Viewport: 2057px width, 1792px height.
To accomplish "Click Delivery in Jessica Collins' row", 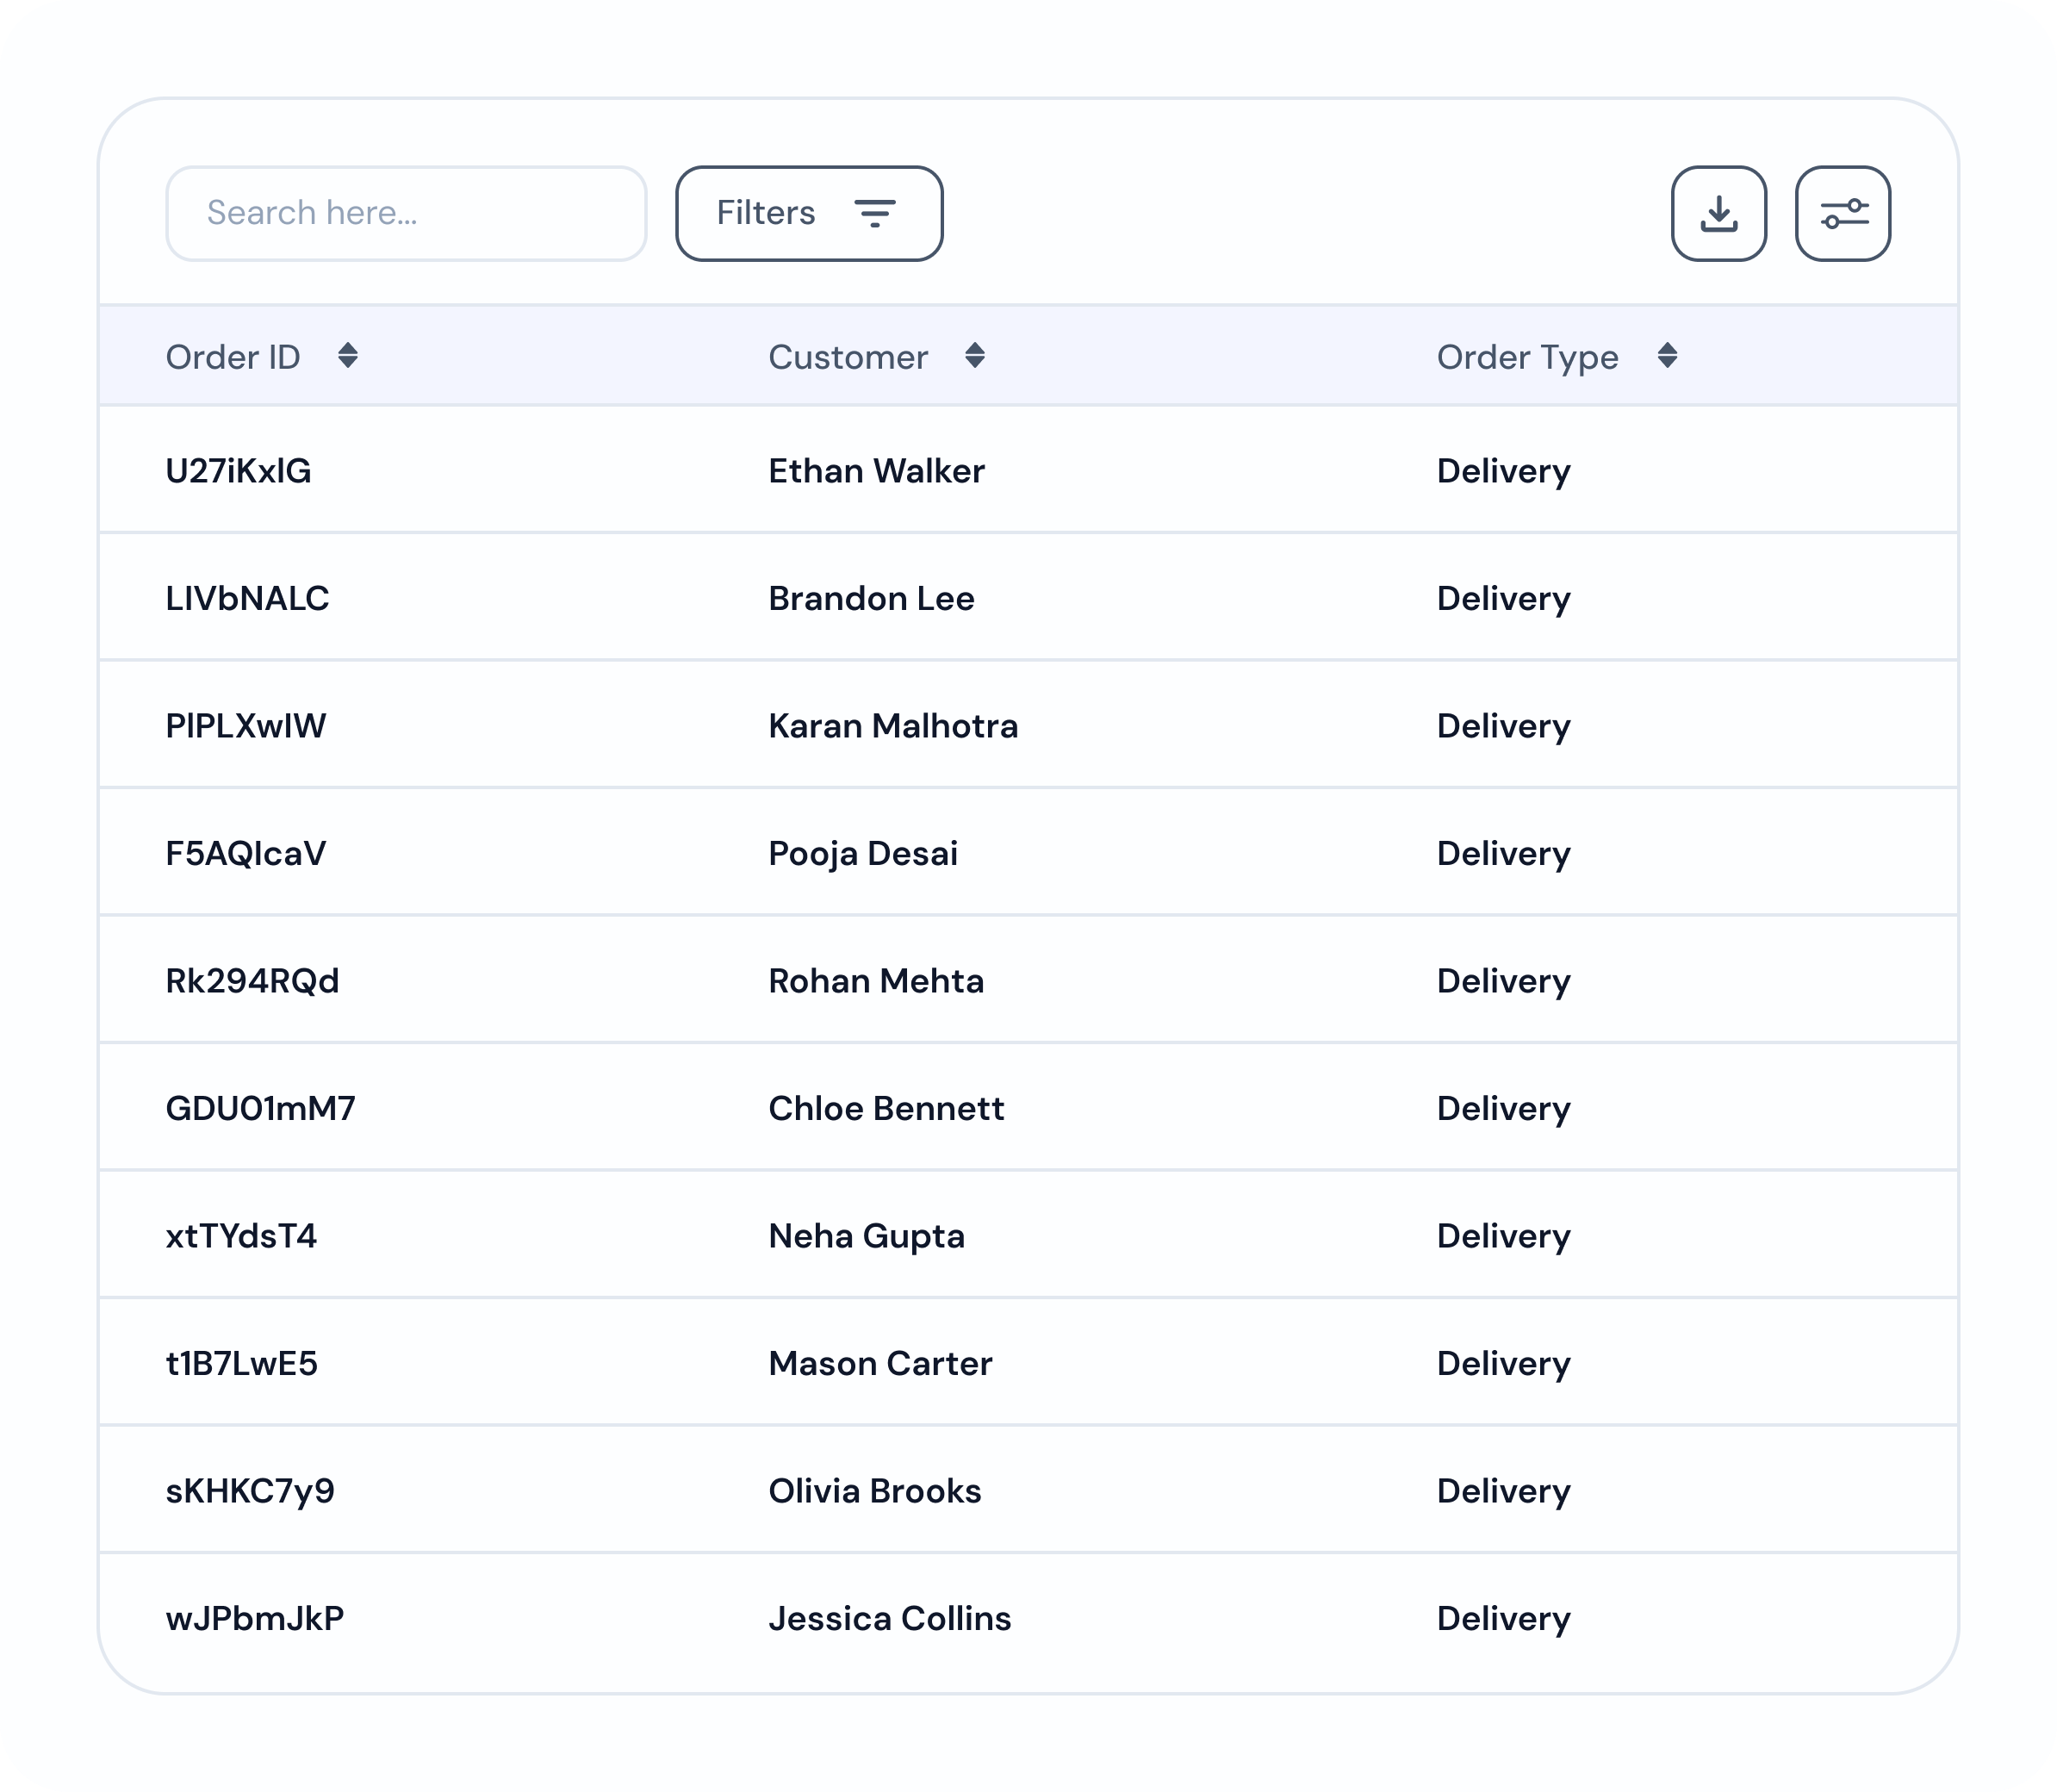I will click(x=1503, y=1618).
